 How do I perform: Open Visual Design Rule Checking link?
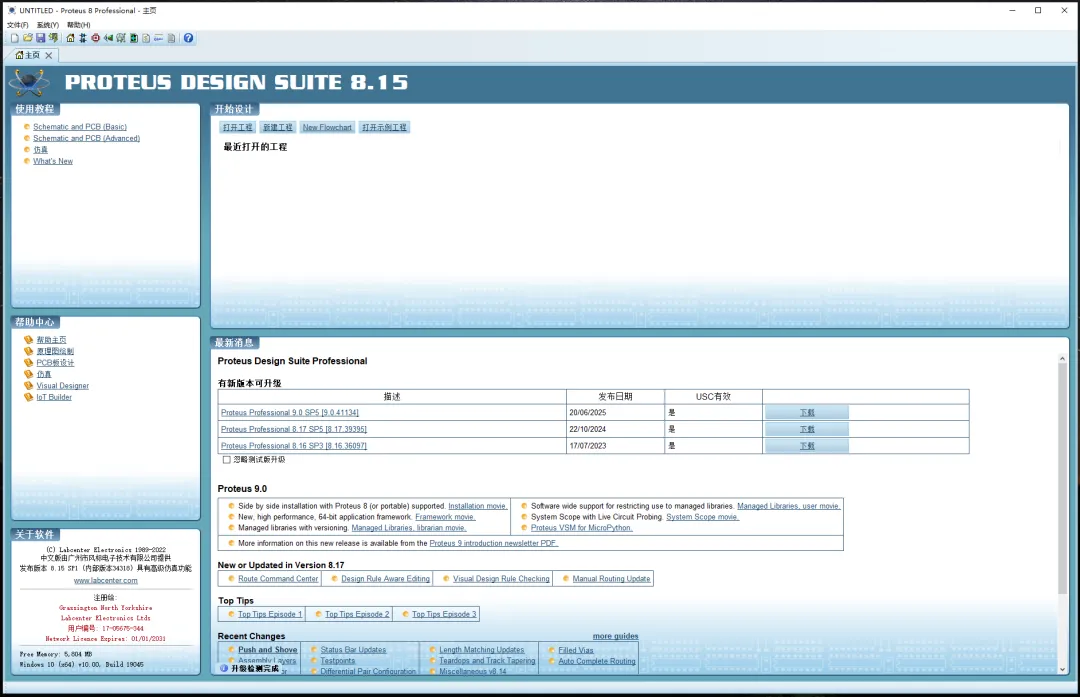(501, 579)
